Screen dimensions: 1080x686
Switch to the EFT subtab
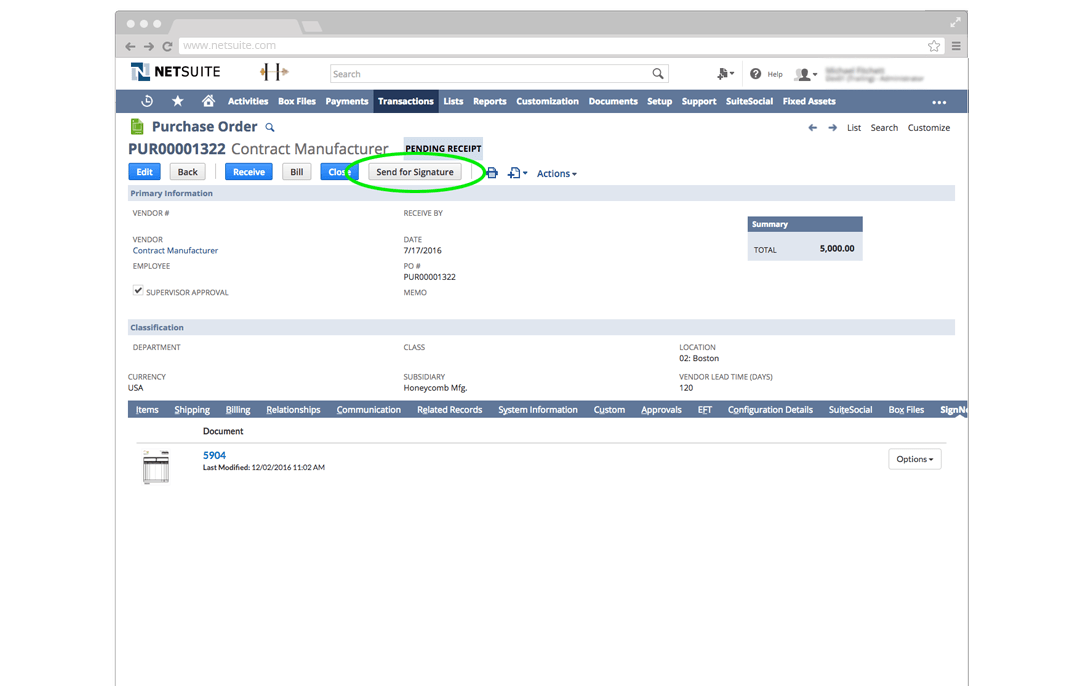(x=705, y=410)
